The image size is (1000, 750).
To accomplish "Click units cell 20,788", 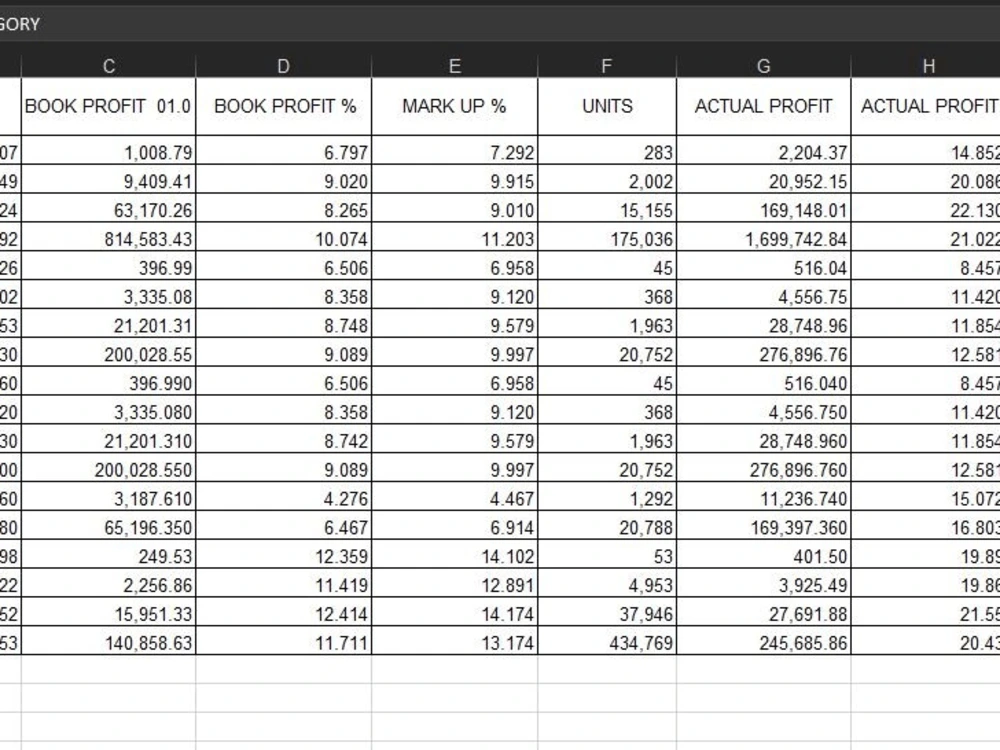I will [x=607, y=526].
